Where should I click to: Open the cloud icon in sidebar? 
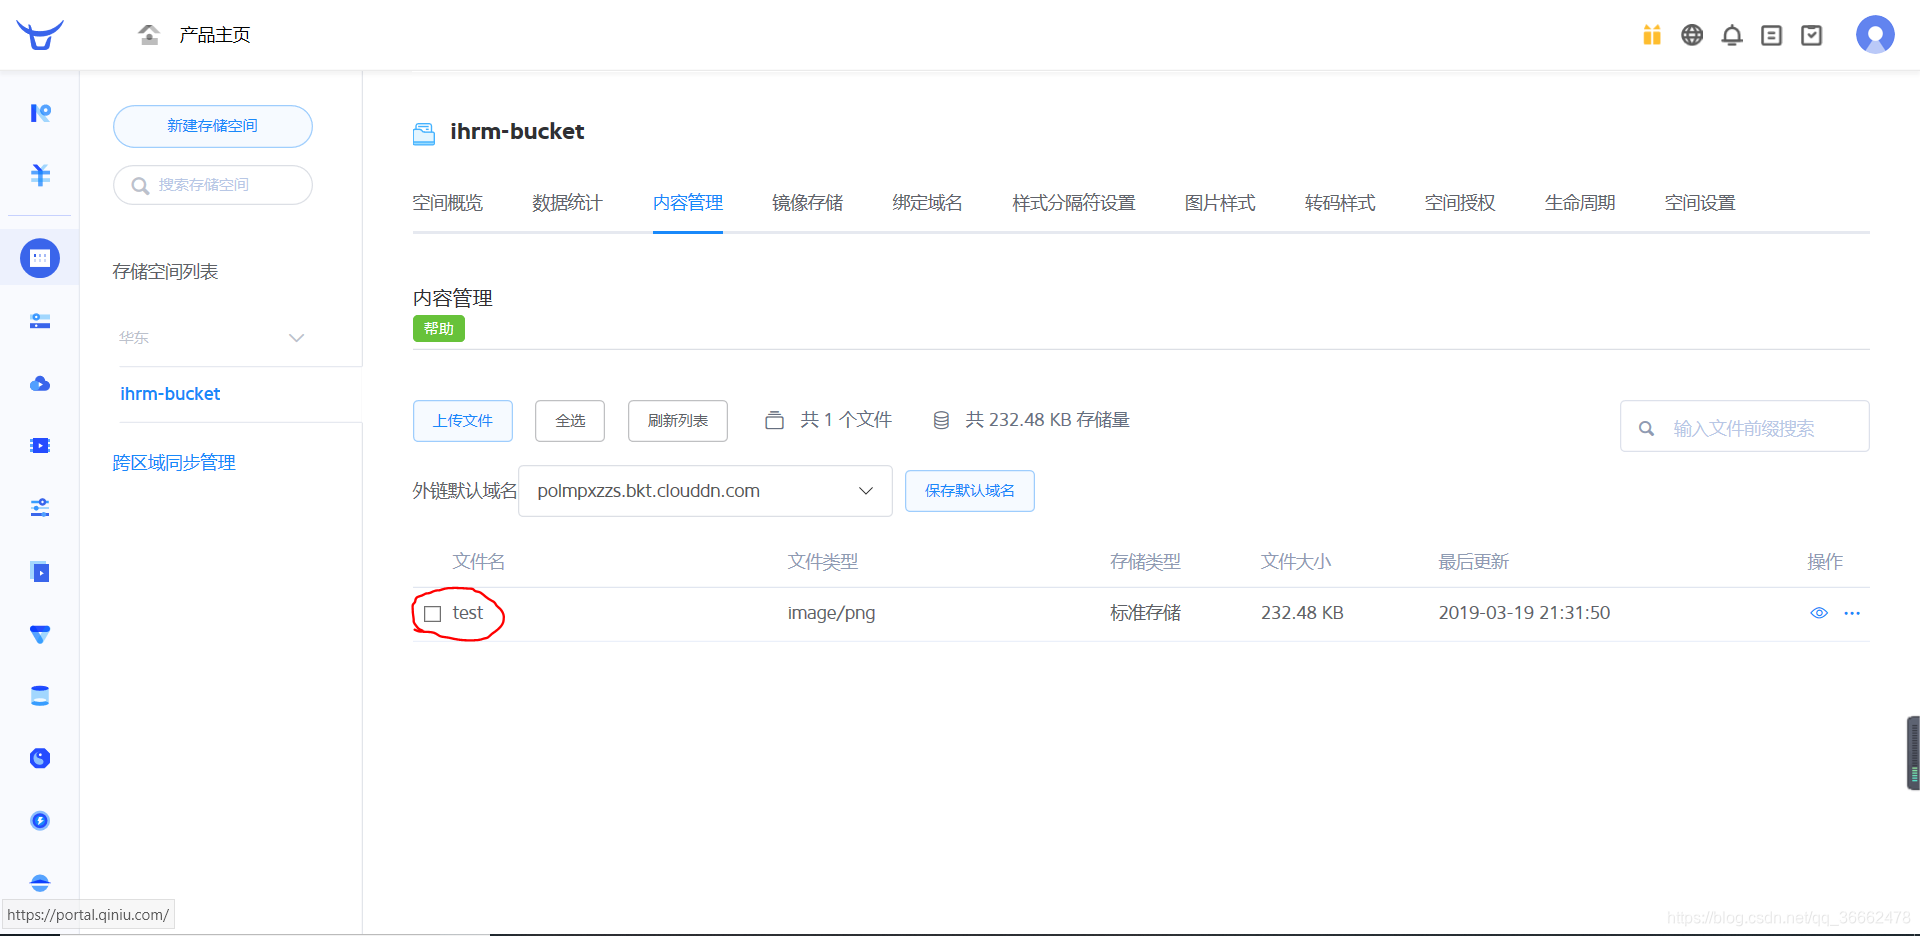(40, 384)
